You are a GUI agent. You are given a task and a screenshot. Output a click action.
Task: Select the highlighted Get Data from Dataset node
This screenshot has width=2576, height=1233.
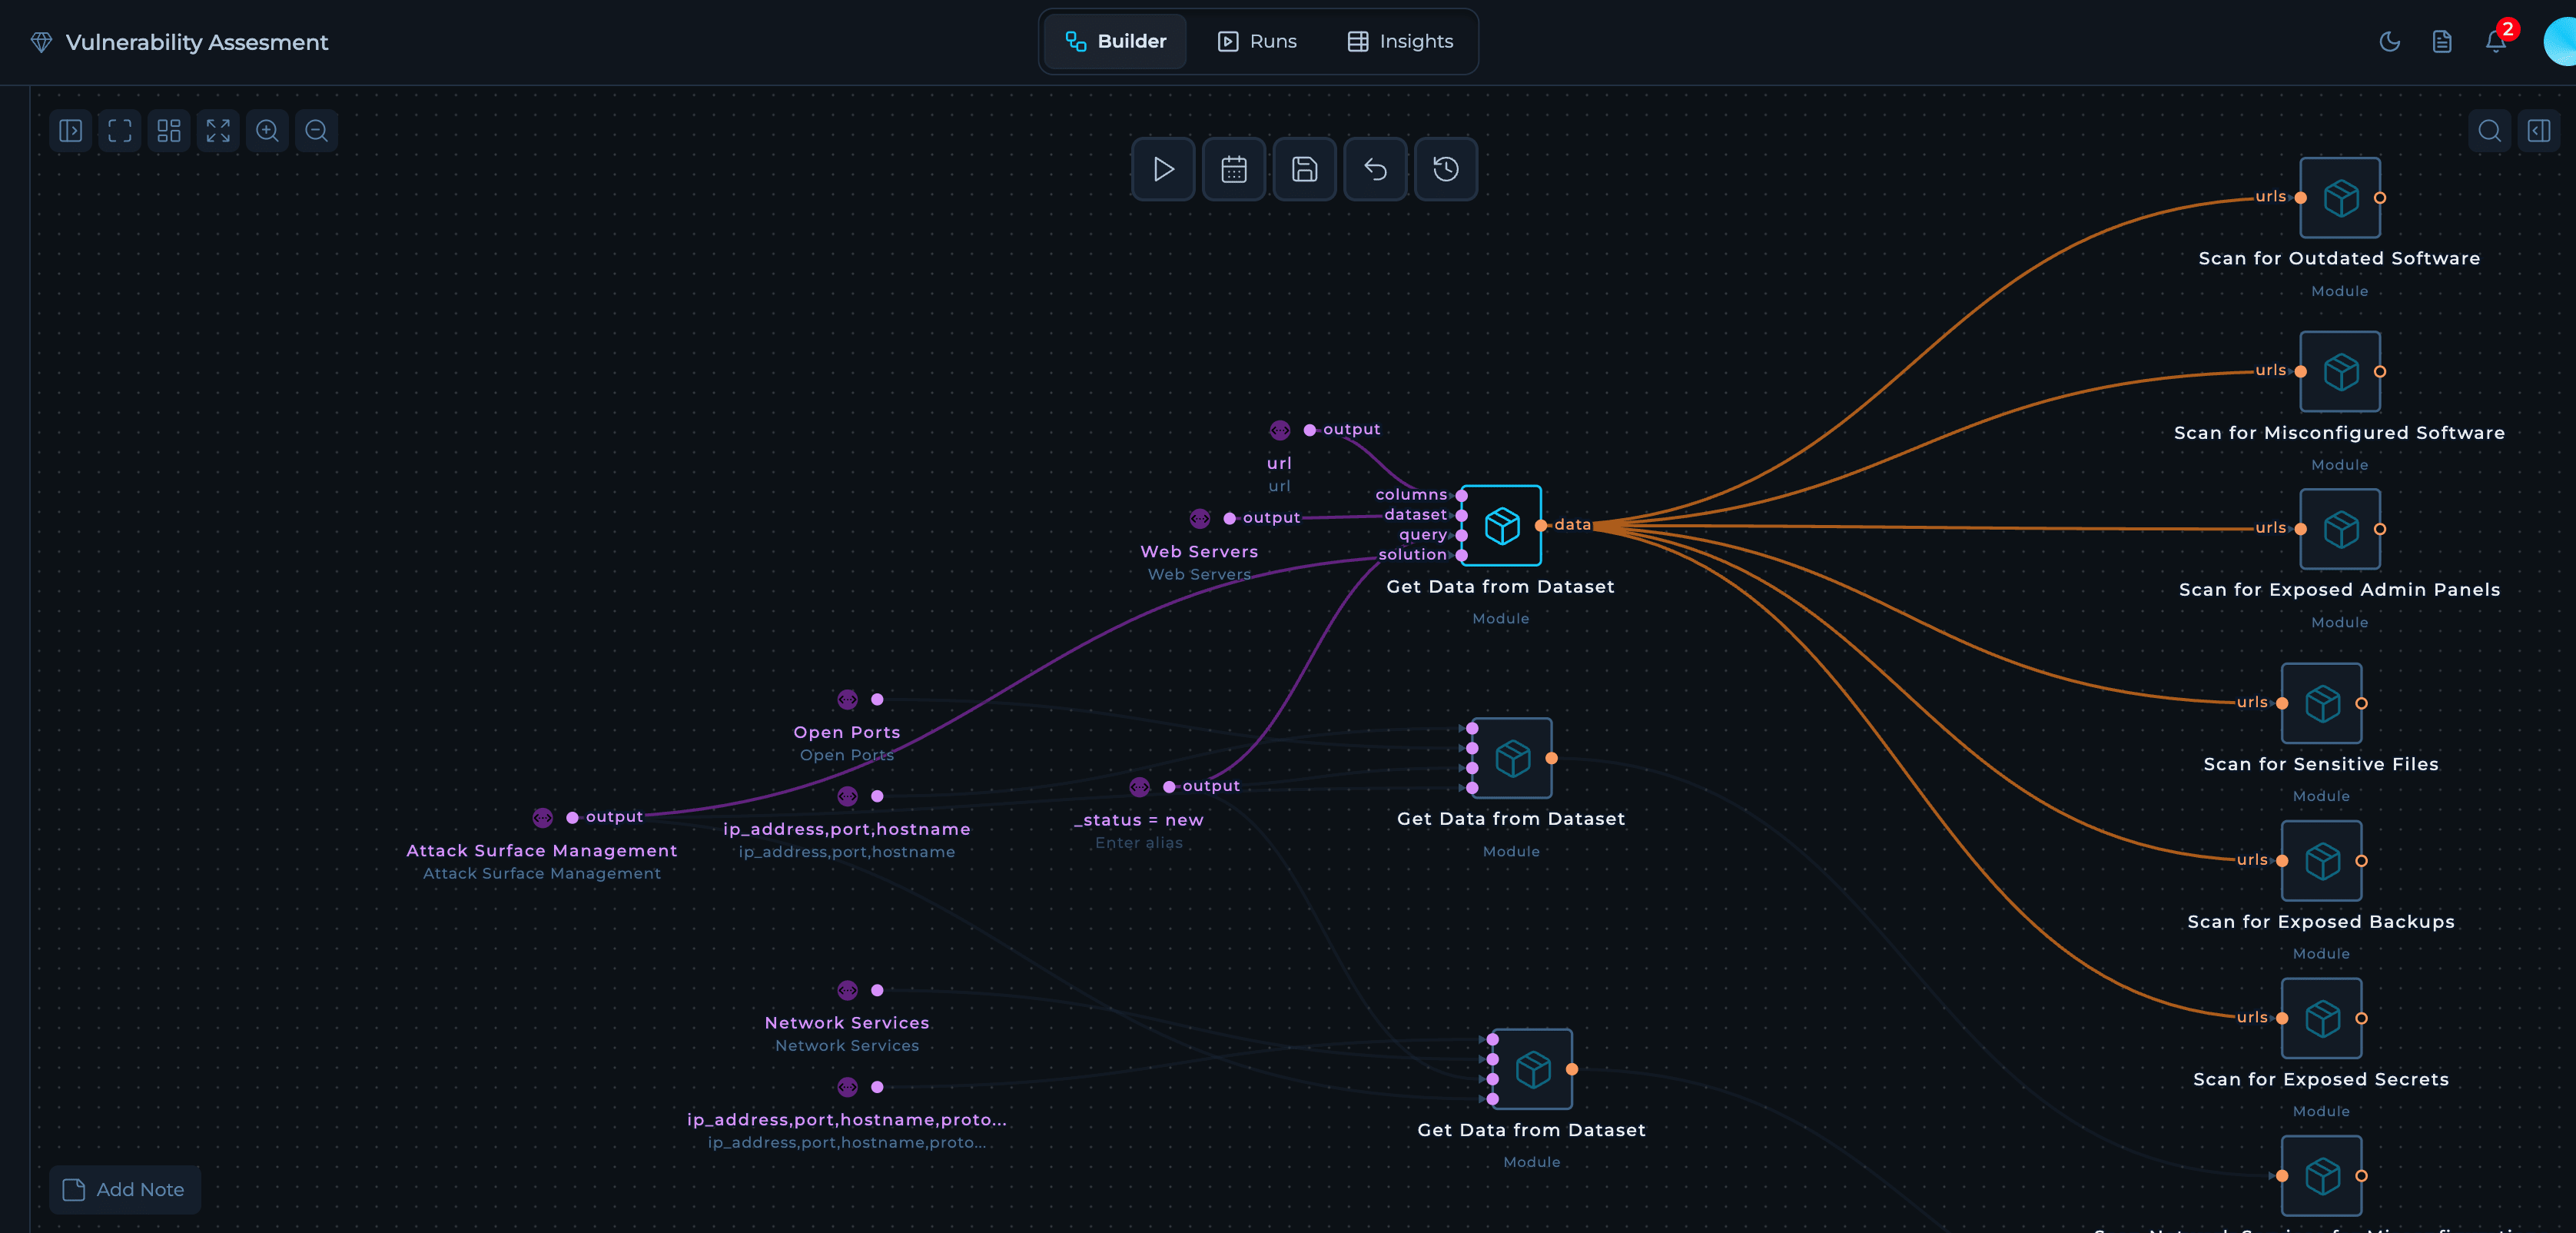(x=1501, y=525)
